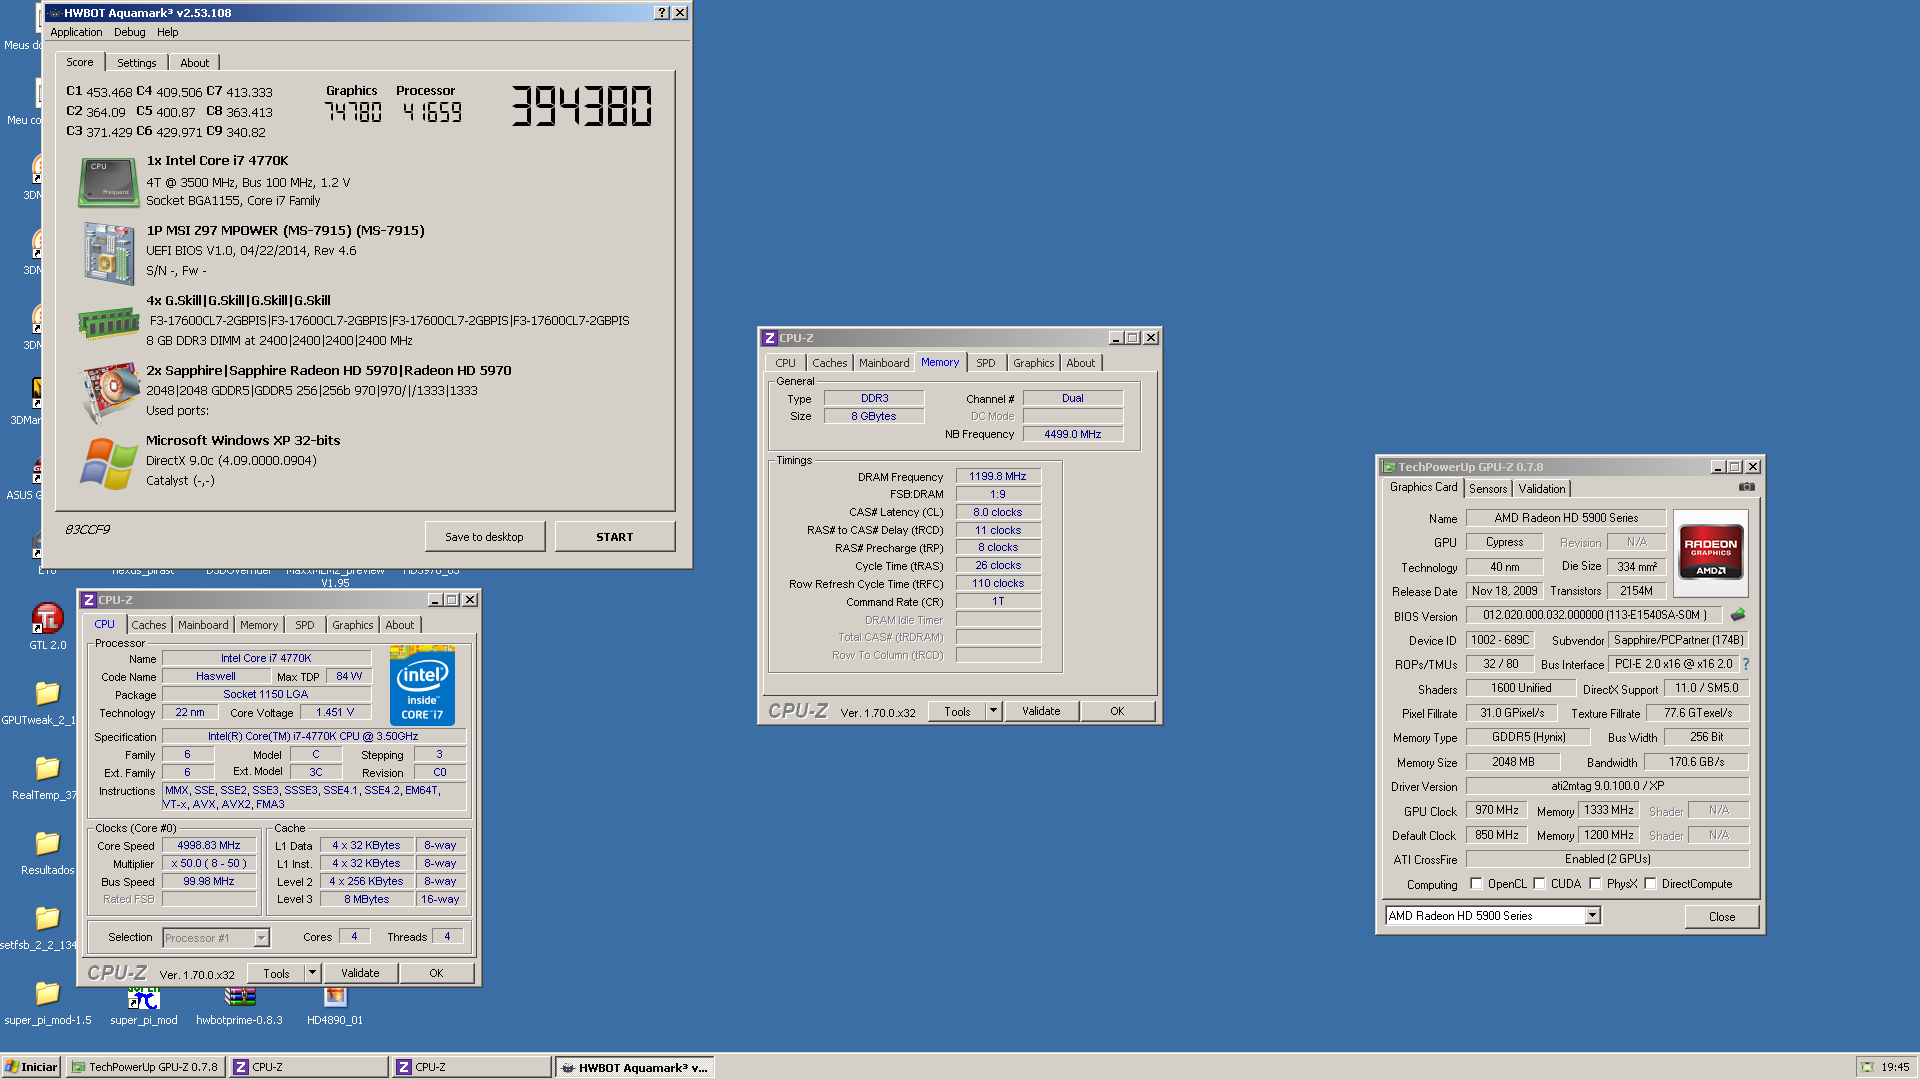Click the bus interface question mark icon
Image resolution: width=1920 pixels, height=1080 pixels.
(1746, 664)
